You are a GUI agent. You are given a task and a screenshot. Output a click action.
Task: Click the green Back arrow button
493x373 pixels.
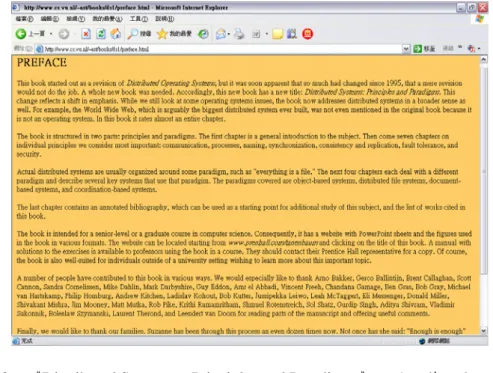pyautogui.click(x=21, y=34)
